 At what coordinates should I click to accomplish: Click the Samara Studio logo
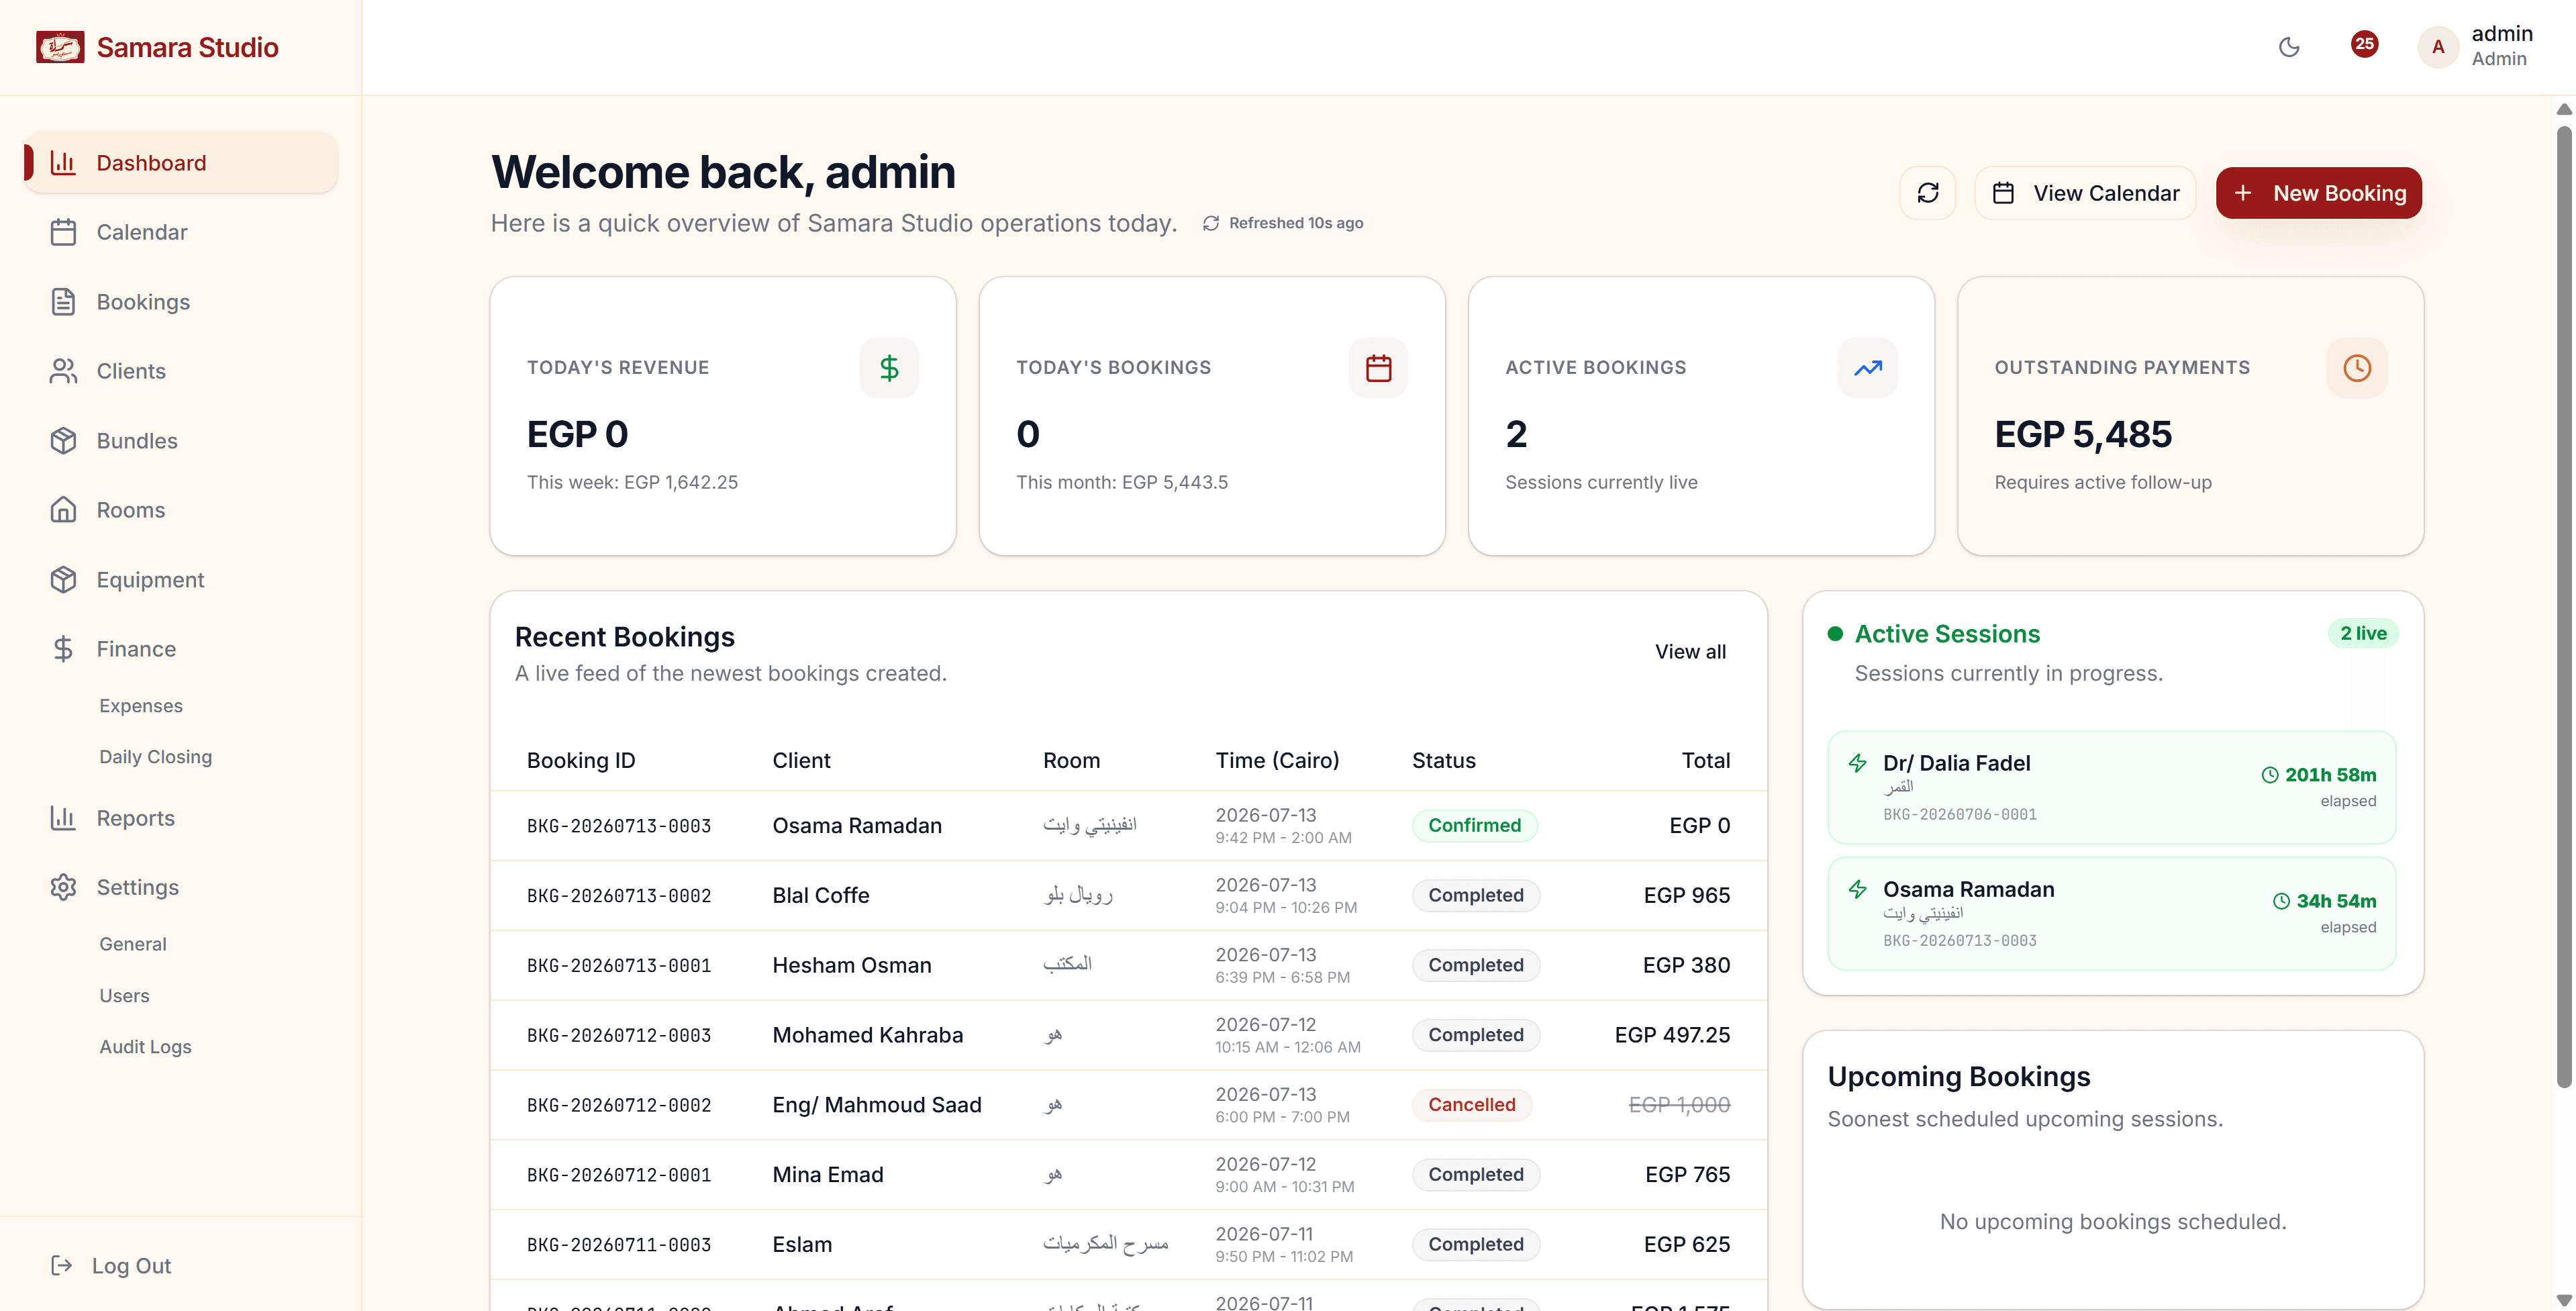[x=60, y=47]
